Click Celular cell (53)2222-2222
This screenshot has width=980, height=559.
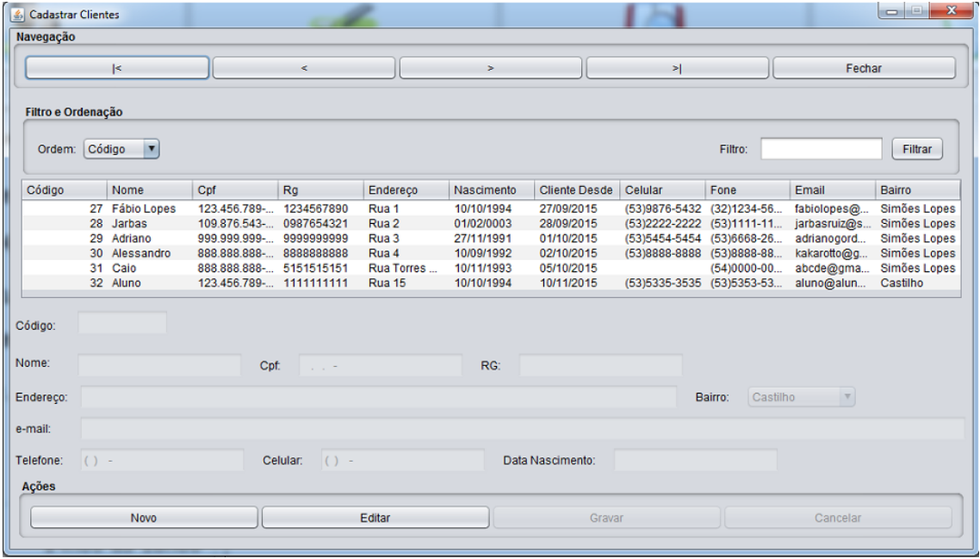coord(662,223)
